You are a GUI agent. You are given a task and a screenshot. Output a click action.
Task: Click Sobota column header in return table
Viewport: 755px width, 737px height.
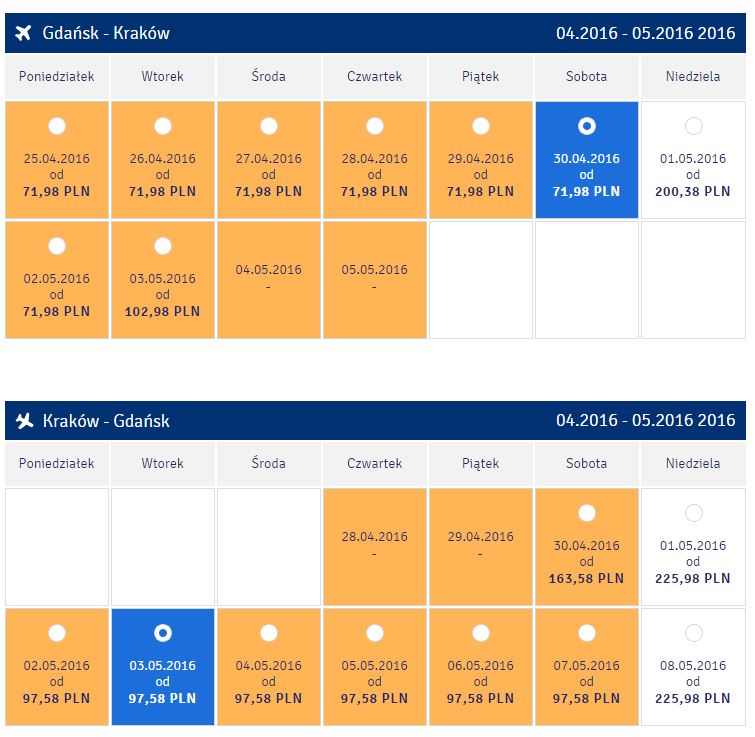coord(586,464)
